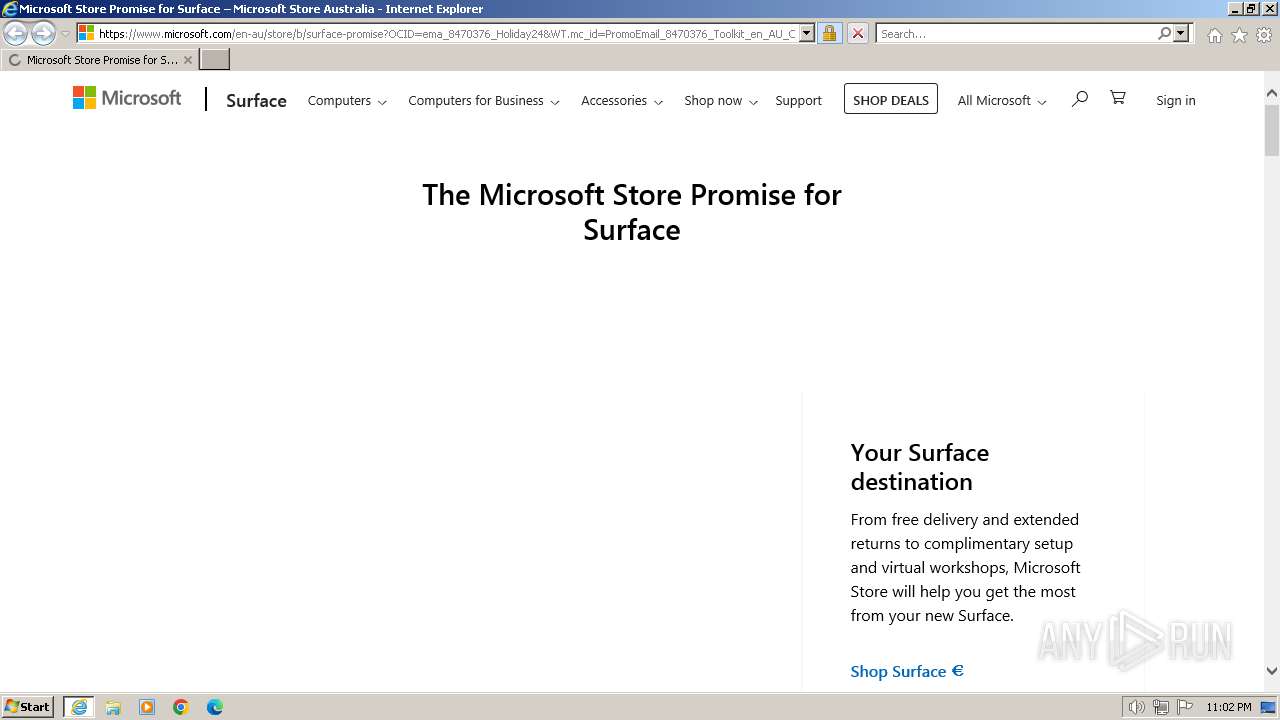Click the vertical scrollbar up arrow

tap(1272, 93)
